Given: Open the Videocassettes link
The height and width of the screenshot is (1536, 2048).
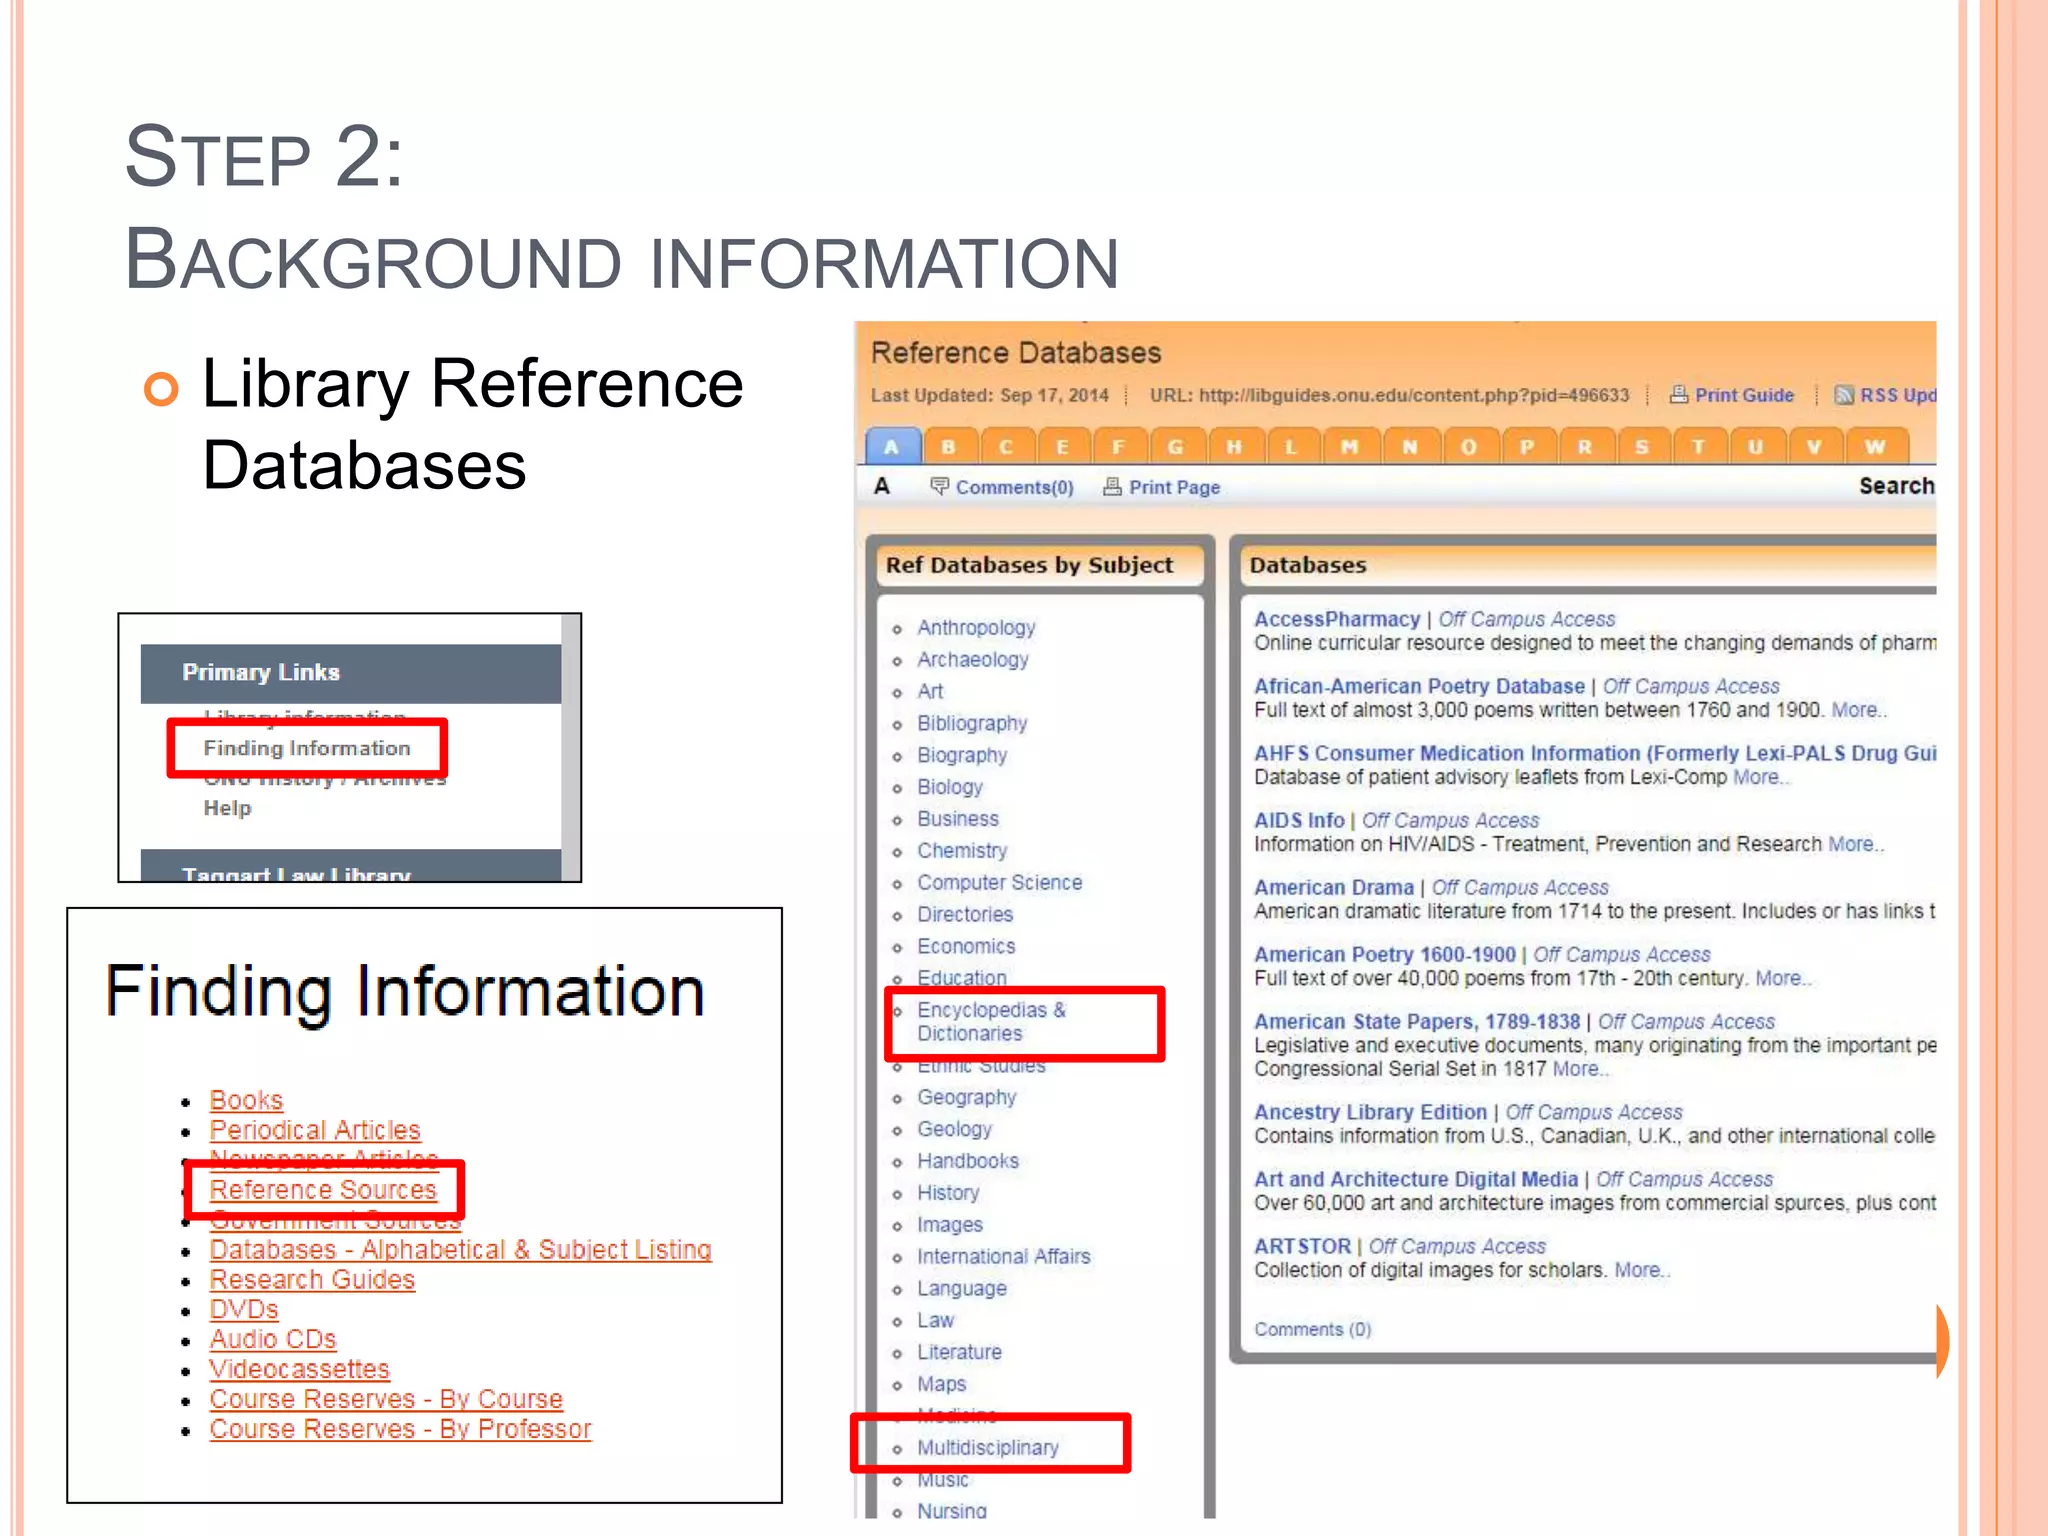Looking at the screenshot, I should pyautogui.click(x=299, y=1369).
